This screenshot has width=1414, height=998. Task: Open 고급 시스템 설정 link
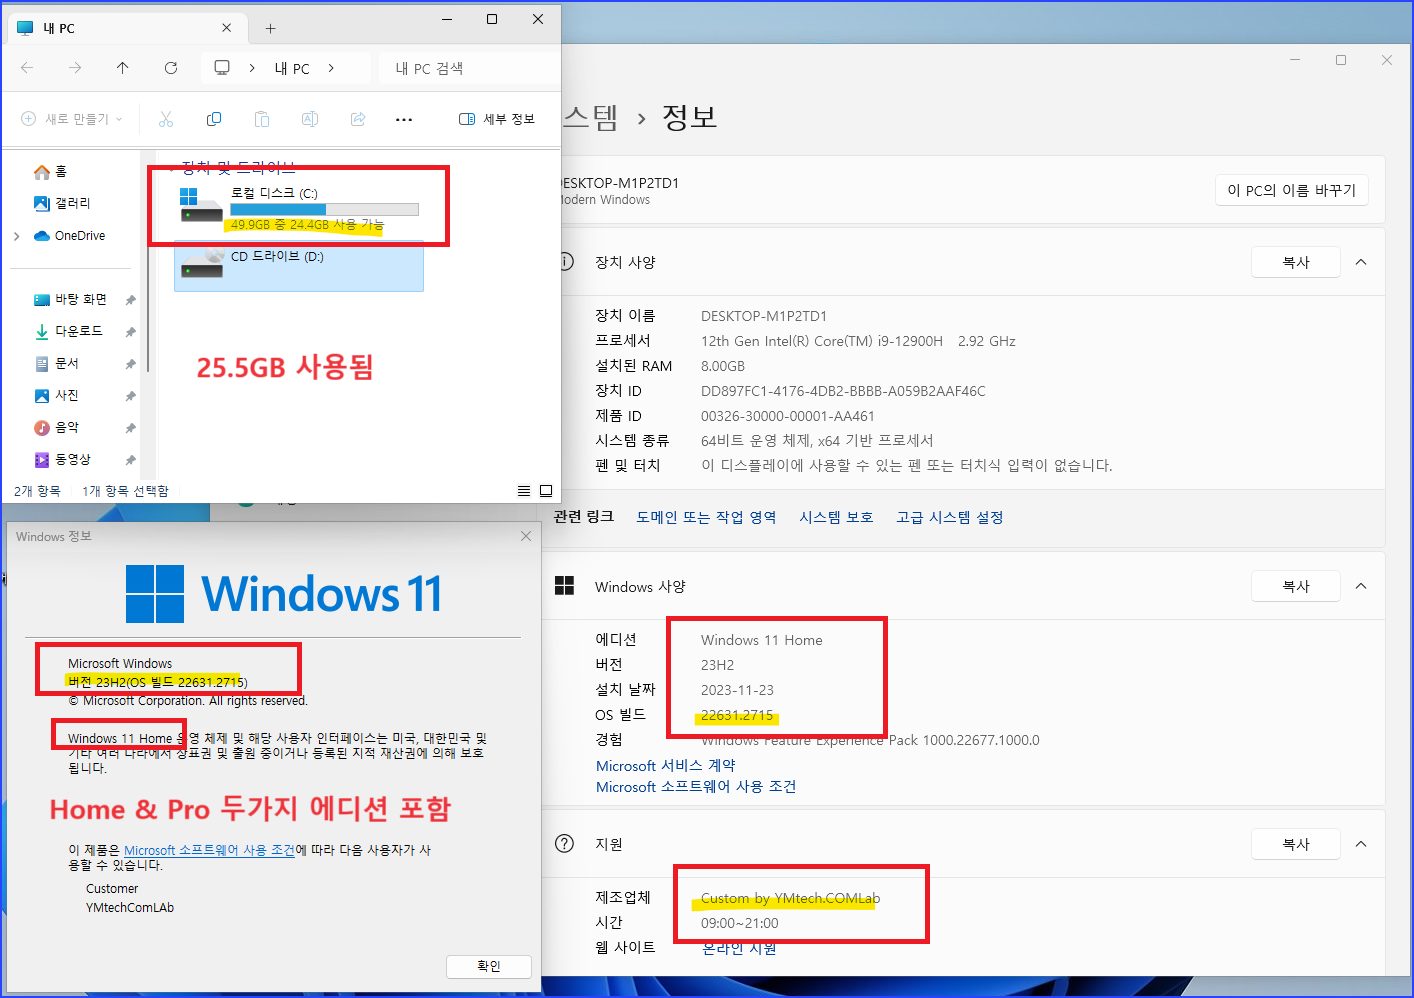(950, 517)
